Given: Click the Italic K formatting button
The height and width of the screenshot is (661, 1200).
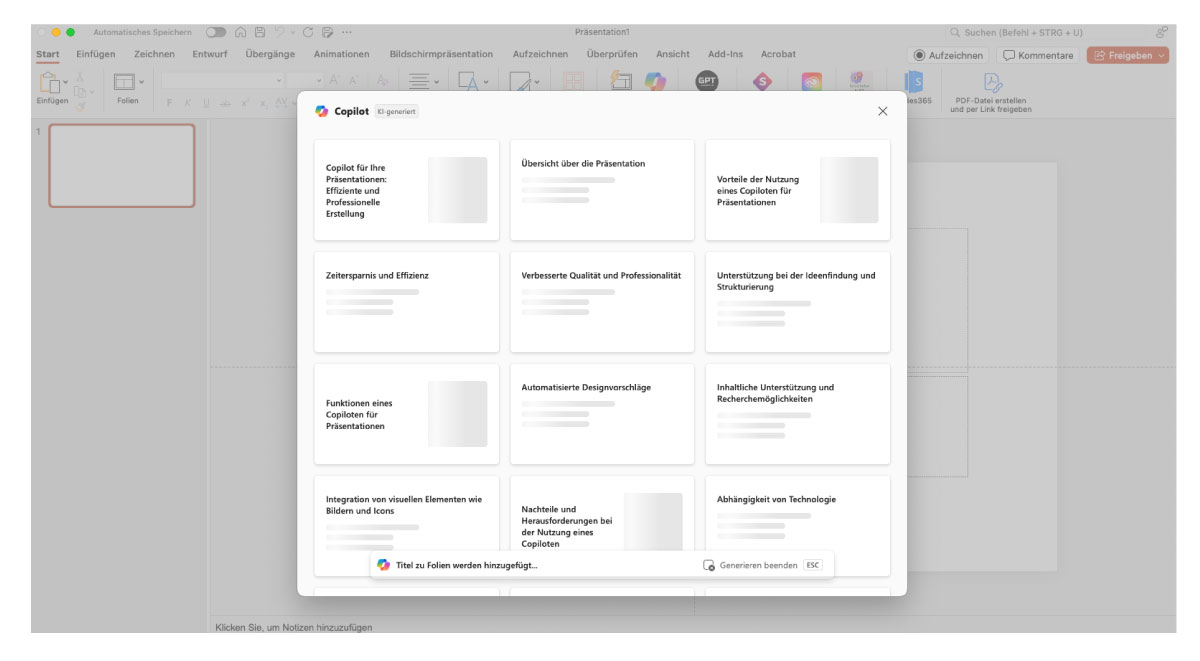Looking at the screenshot, I should tap(187, 102).
